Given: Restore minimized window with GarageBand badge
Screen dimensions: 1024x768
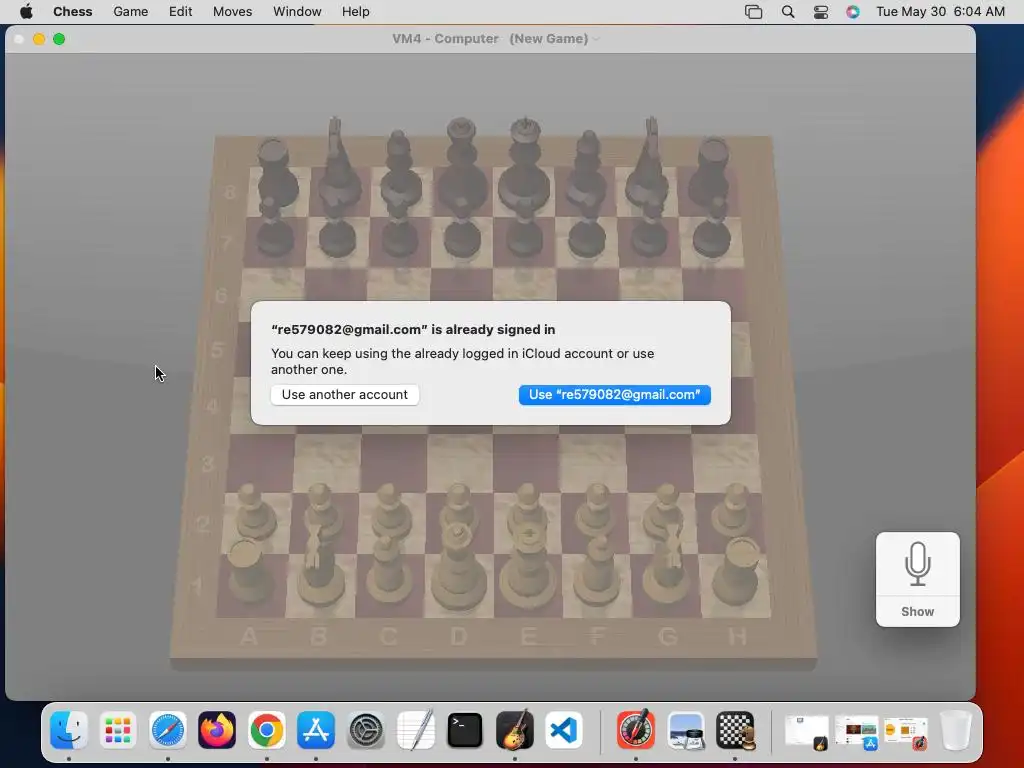Looking at the screenshot, I should coord(807,731).
